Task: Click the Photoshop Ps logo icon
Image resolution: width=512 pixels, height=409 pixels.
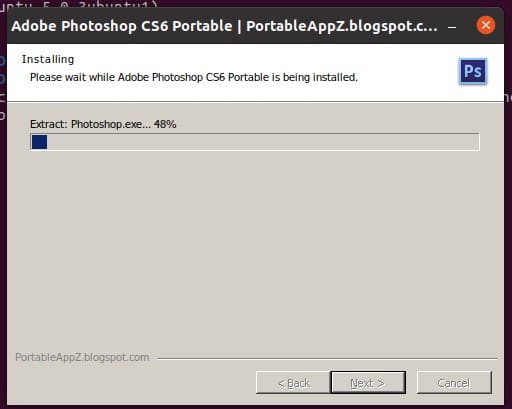Action: 473,71
